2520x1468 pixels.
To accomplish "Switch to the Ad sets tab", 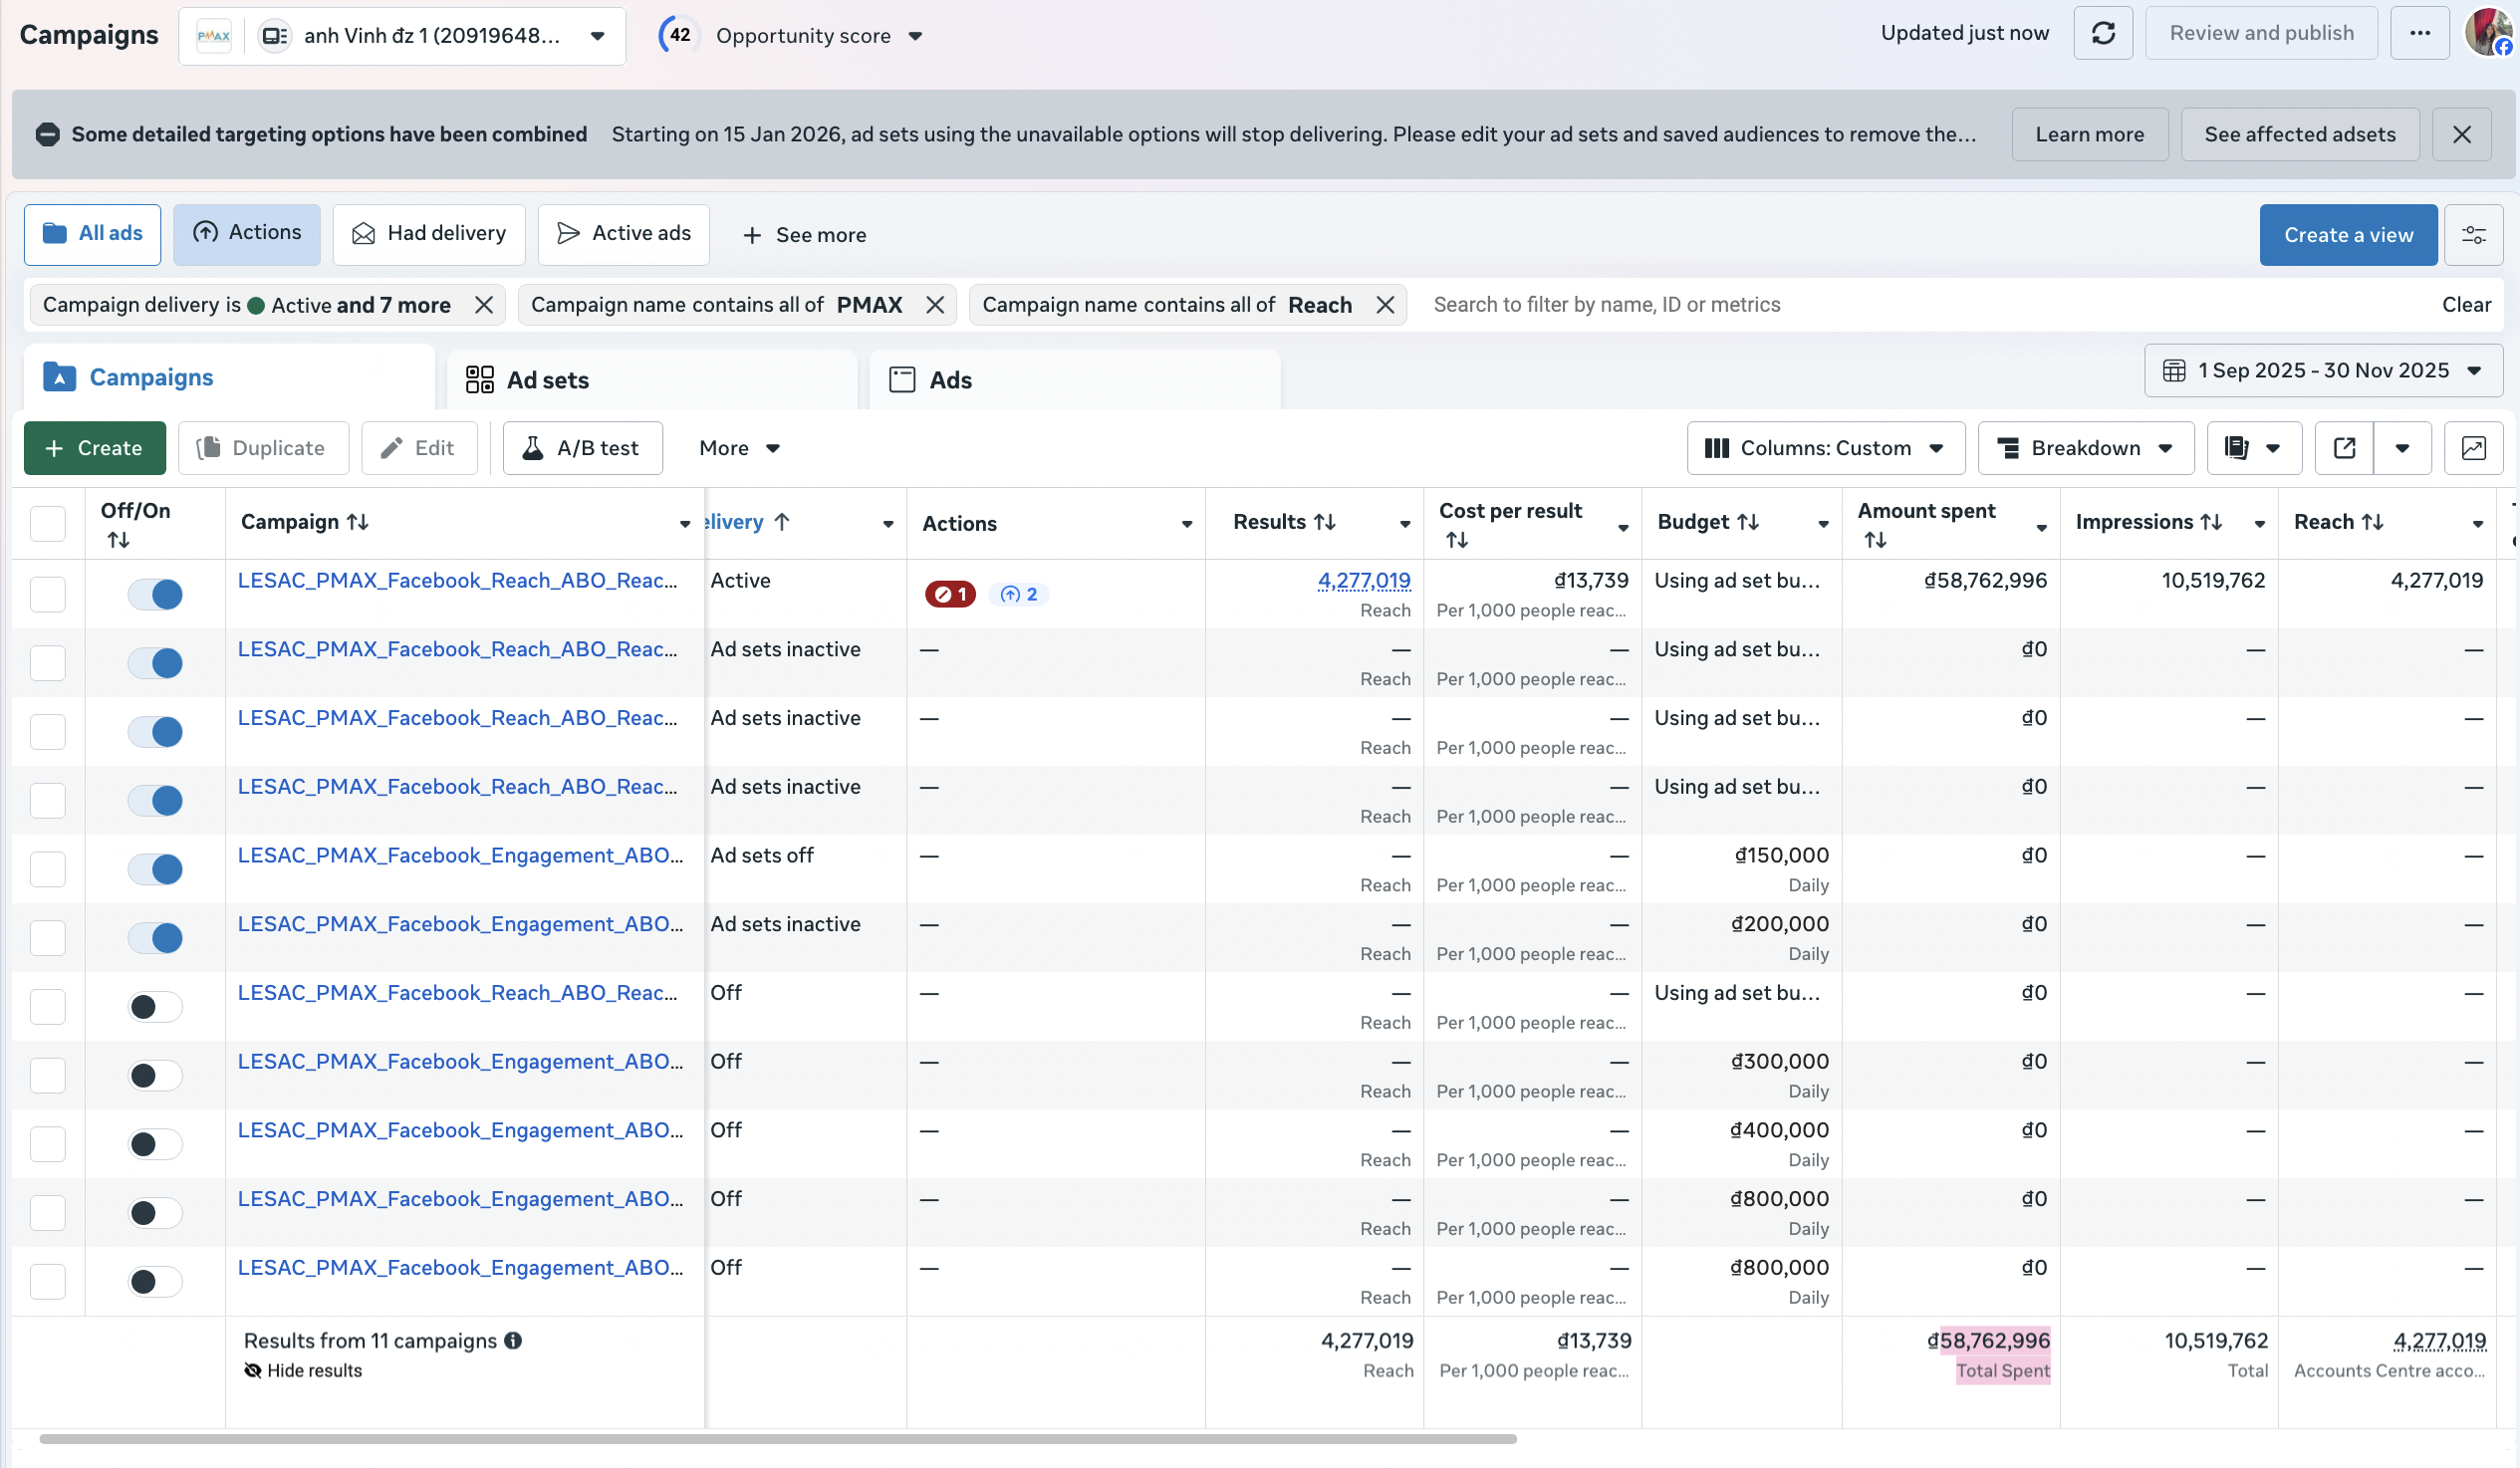I will tap(548, 380).
